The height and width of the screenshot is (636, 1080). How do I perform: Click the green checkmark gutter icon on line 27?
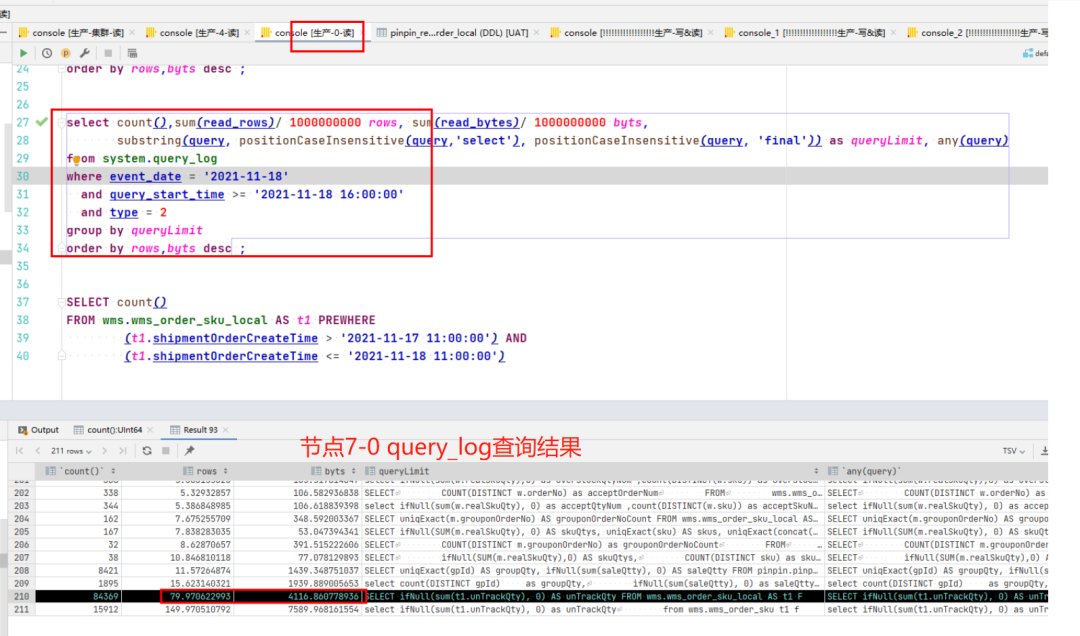tap(42, 122)
